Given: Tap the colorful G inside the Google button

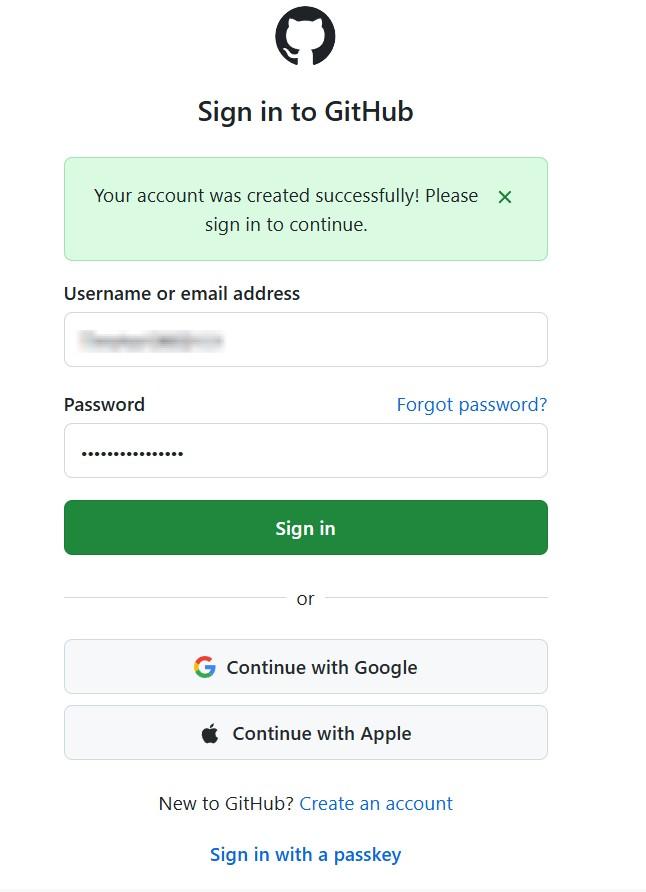Looking at the screenshot, I should (x=205, y=667).
